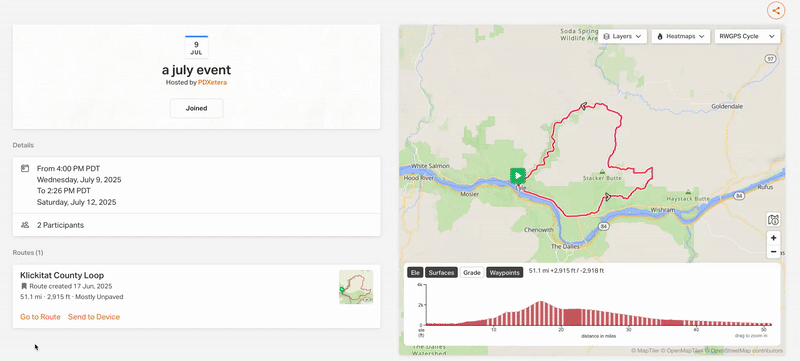The width and height of the screenshot is (800, 361).
Task: Click the calendar icon beside event time
Action: 24,168
